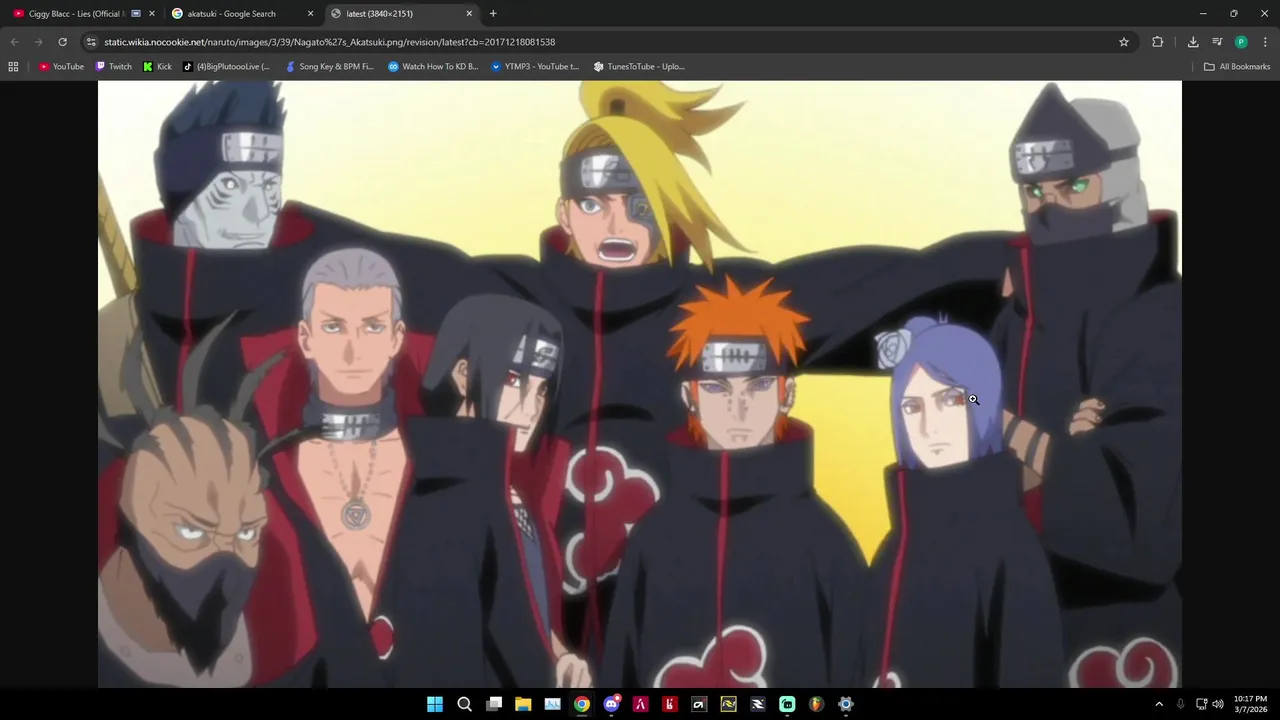Viewport: 1280px width, 720px height.
Task: Zoom into the Akatsuki image
Action: [x=640, y=384]
